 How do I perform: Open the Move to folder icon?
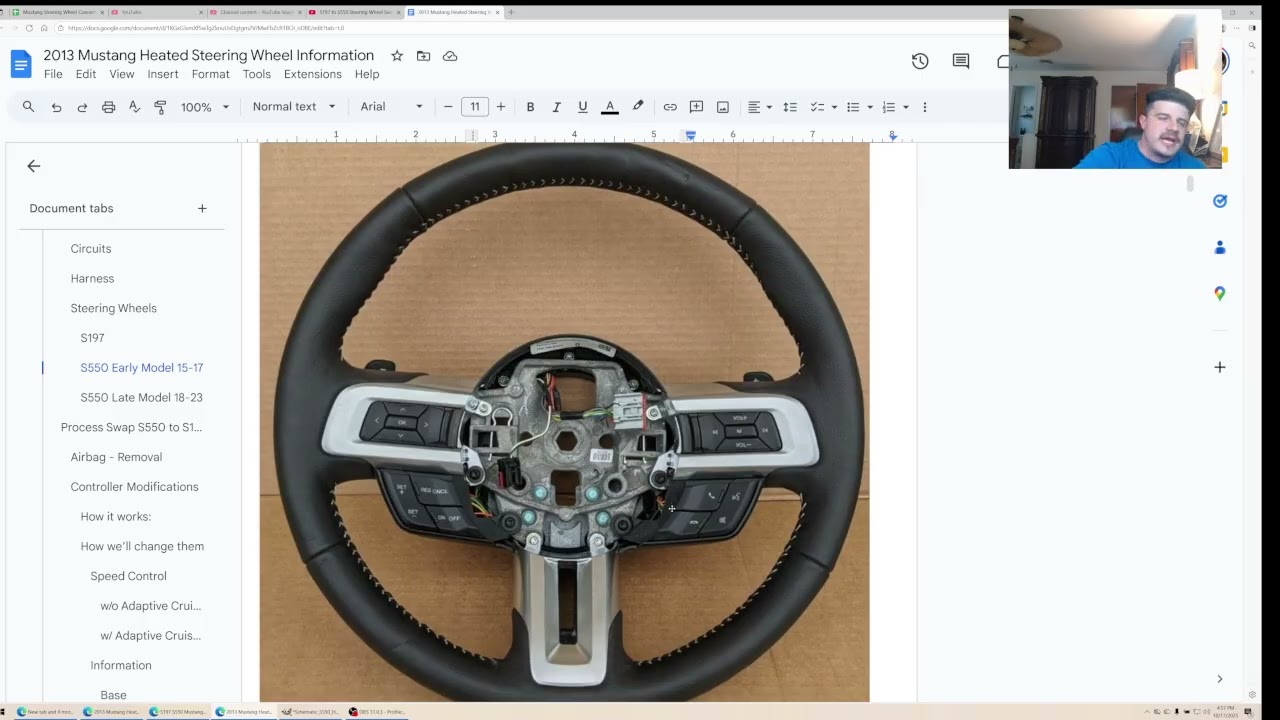[423, 56]
